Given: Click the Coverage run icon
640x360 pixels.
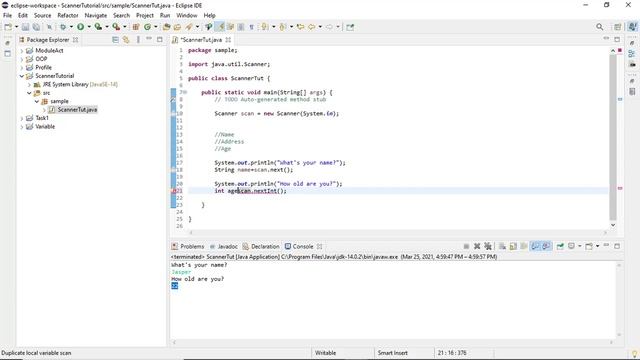Looking at the screenshot, I should pyautogui.click(x=98, y=27).
